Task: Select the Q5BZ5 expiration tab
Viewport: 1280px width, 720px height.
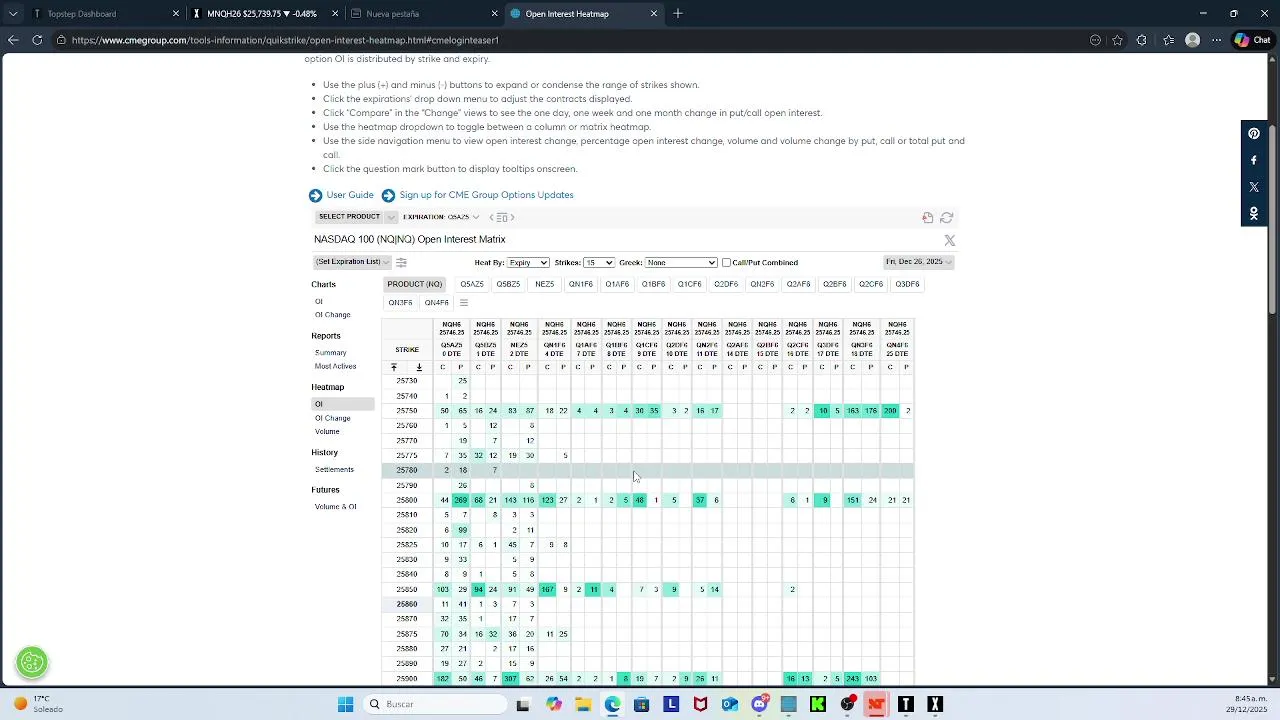Action: [x=508, y=284]
